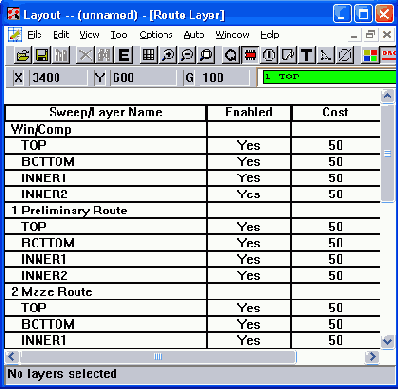The width and height of the screenshot is (398, 389).
Task: Select the Obstacle tool icon
Action: coord(288,55)
